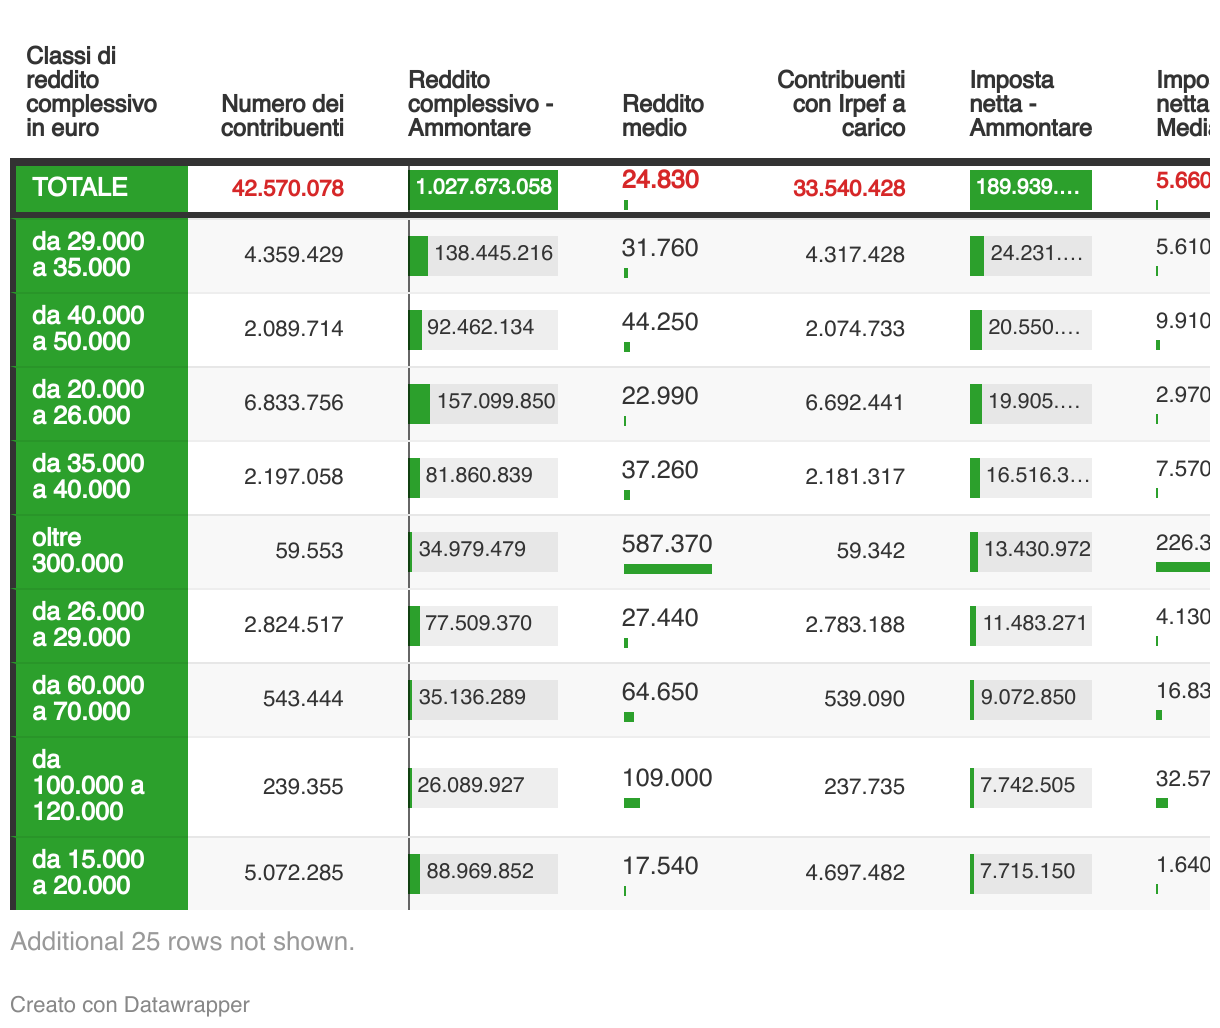
Task: Click the Reddito medio column header
Action: coord(662,116)
